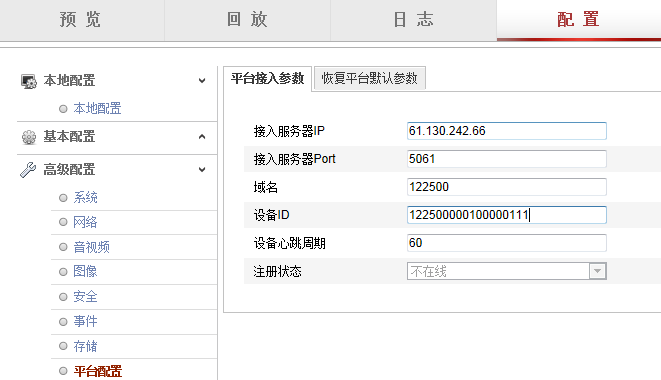
Task: Click the 本地配置 monitor icon
Action: pyautogui.click(x=29, y=81)
